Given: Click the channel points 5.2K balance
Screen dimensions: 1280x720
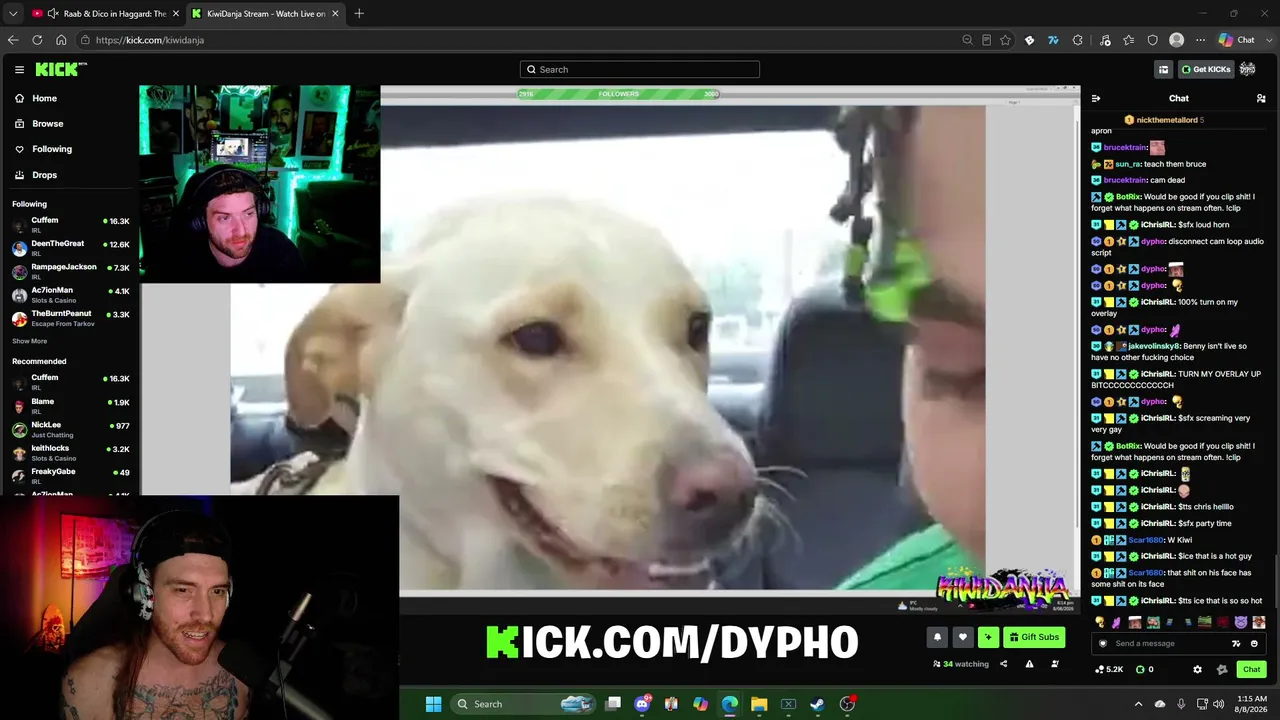Looking at the screenshot, I should [x=1110, y=669].
